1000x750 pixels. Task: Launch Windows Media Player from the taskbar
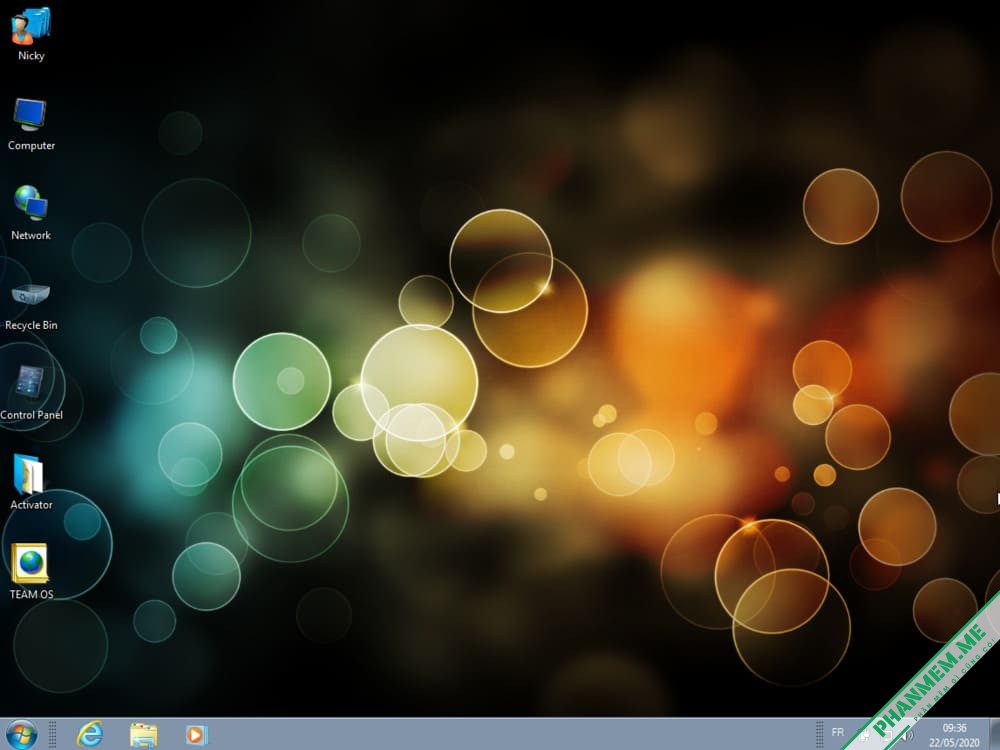[196, 735]
